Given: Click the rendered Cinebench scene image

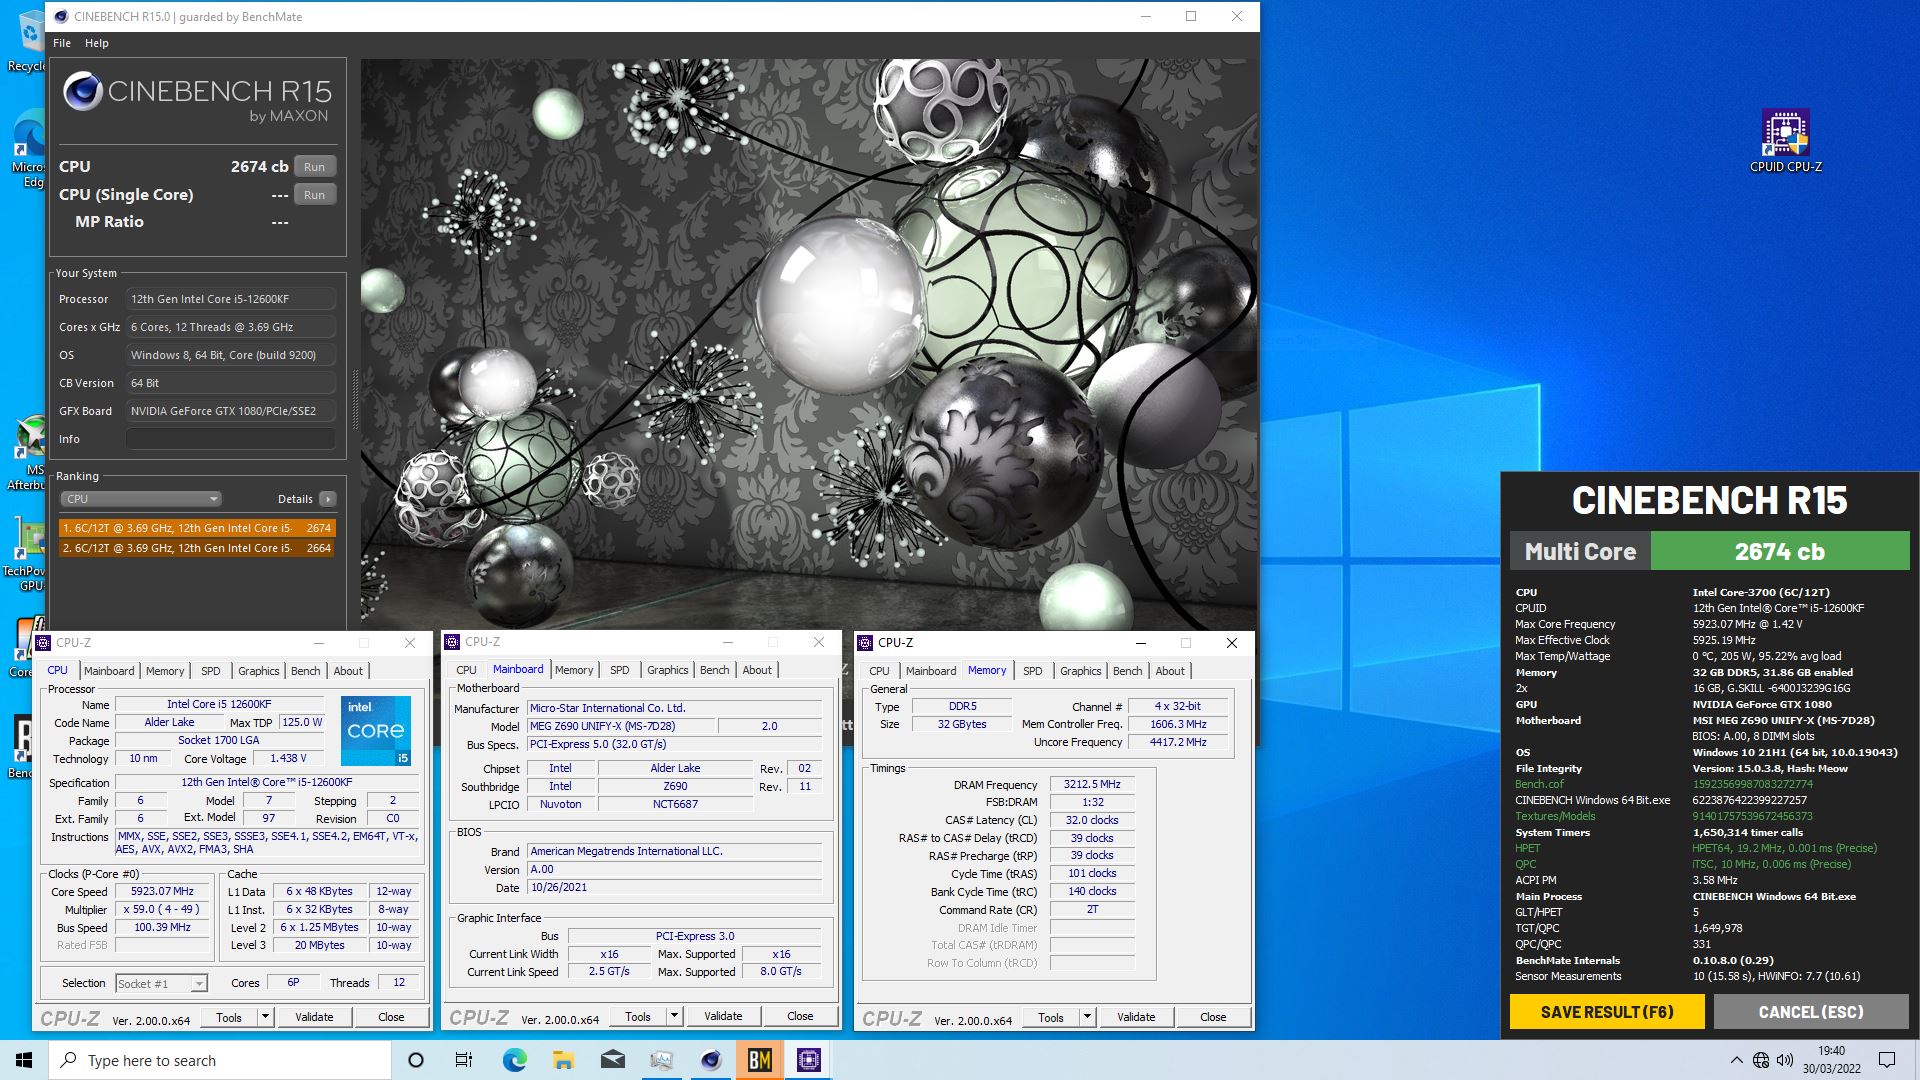Looking at the screenshot, I should click(x=808, y=344).
